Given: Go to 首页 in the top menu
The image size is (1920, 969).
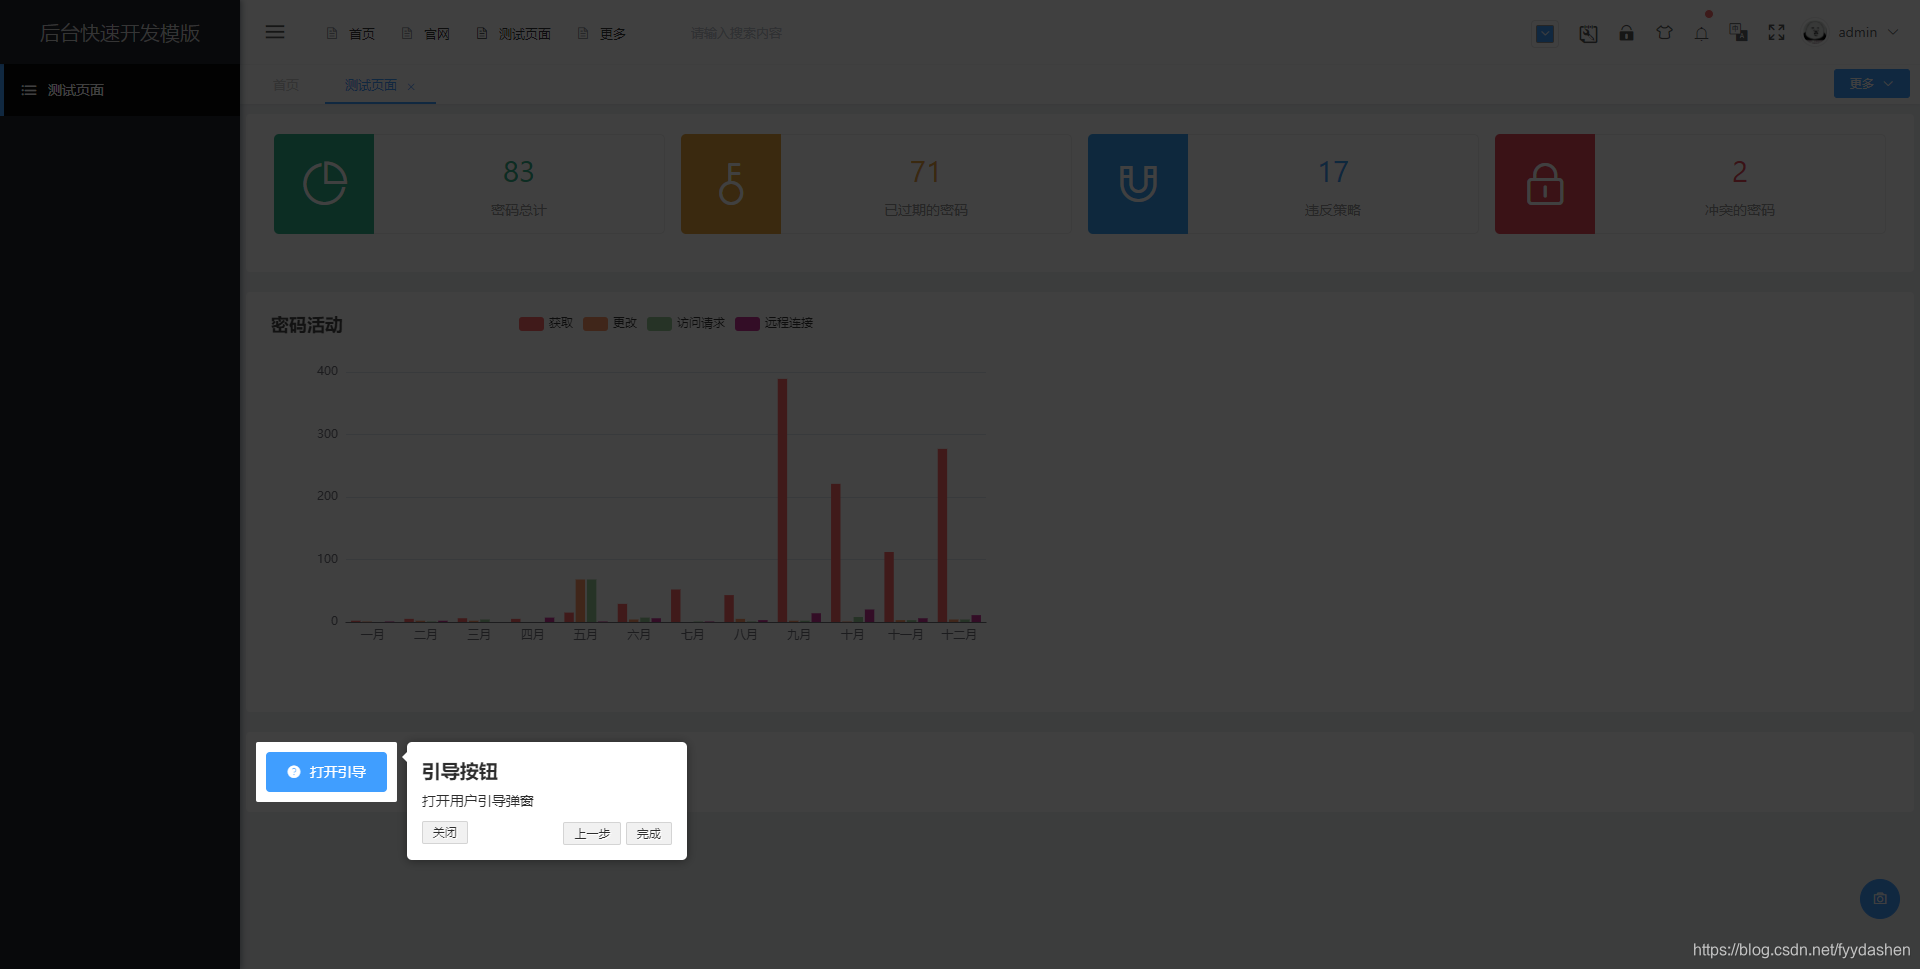Looking at the screenshot, I should [x=351, y=34].
